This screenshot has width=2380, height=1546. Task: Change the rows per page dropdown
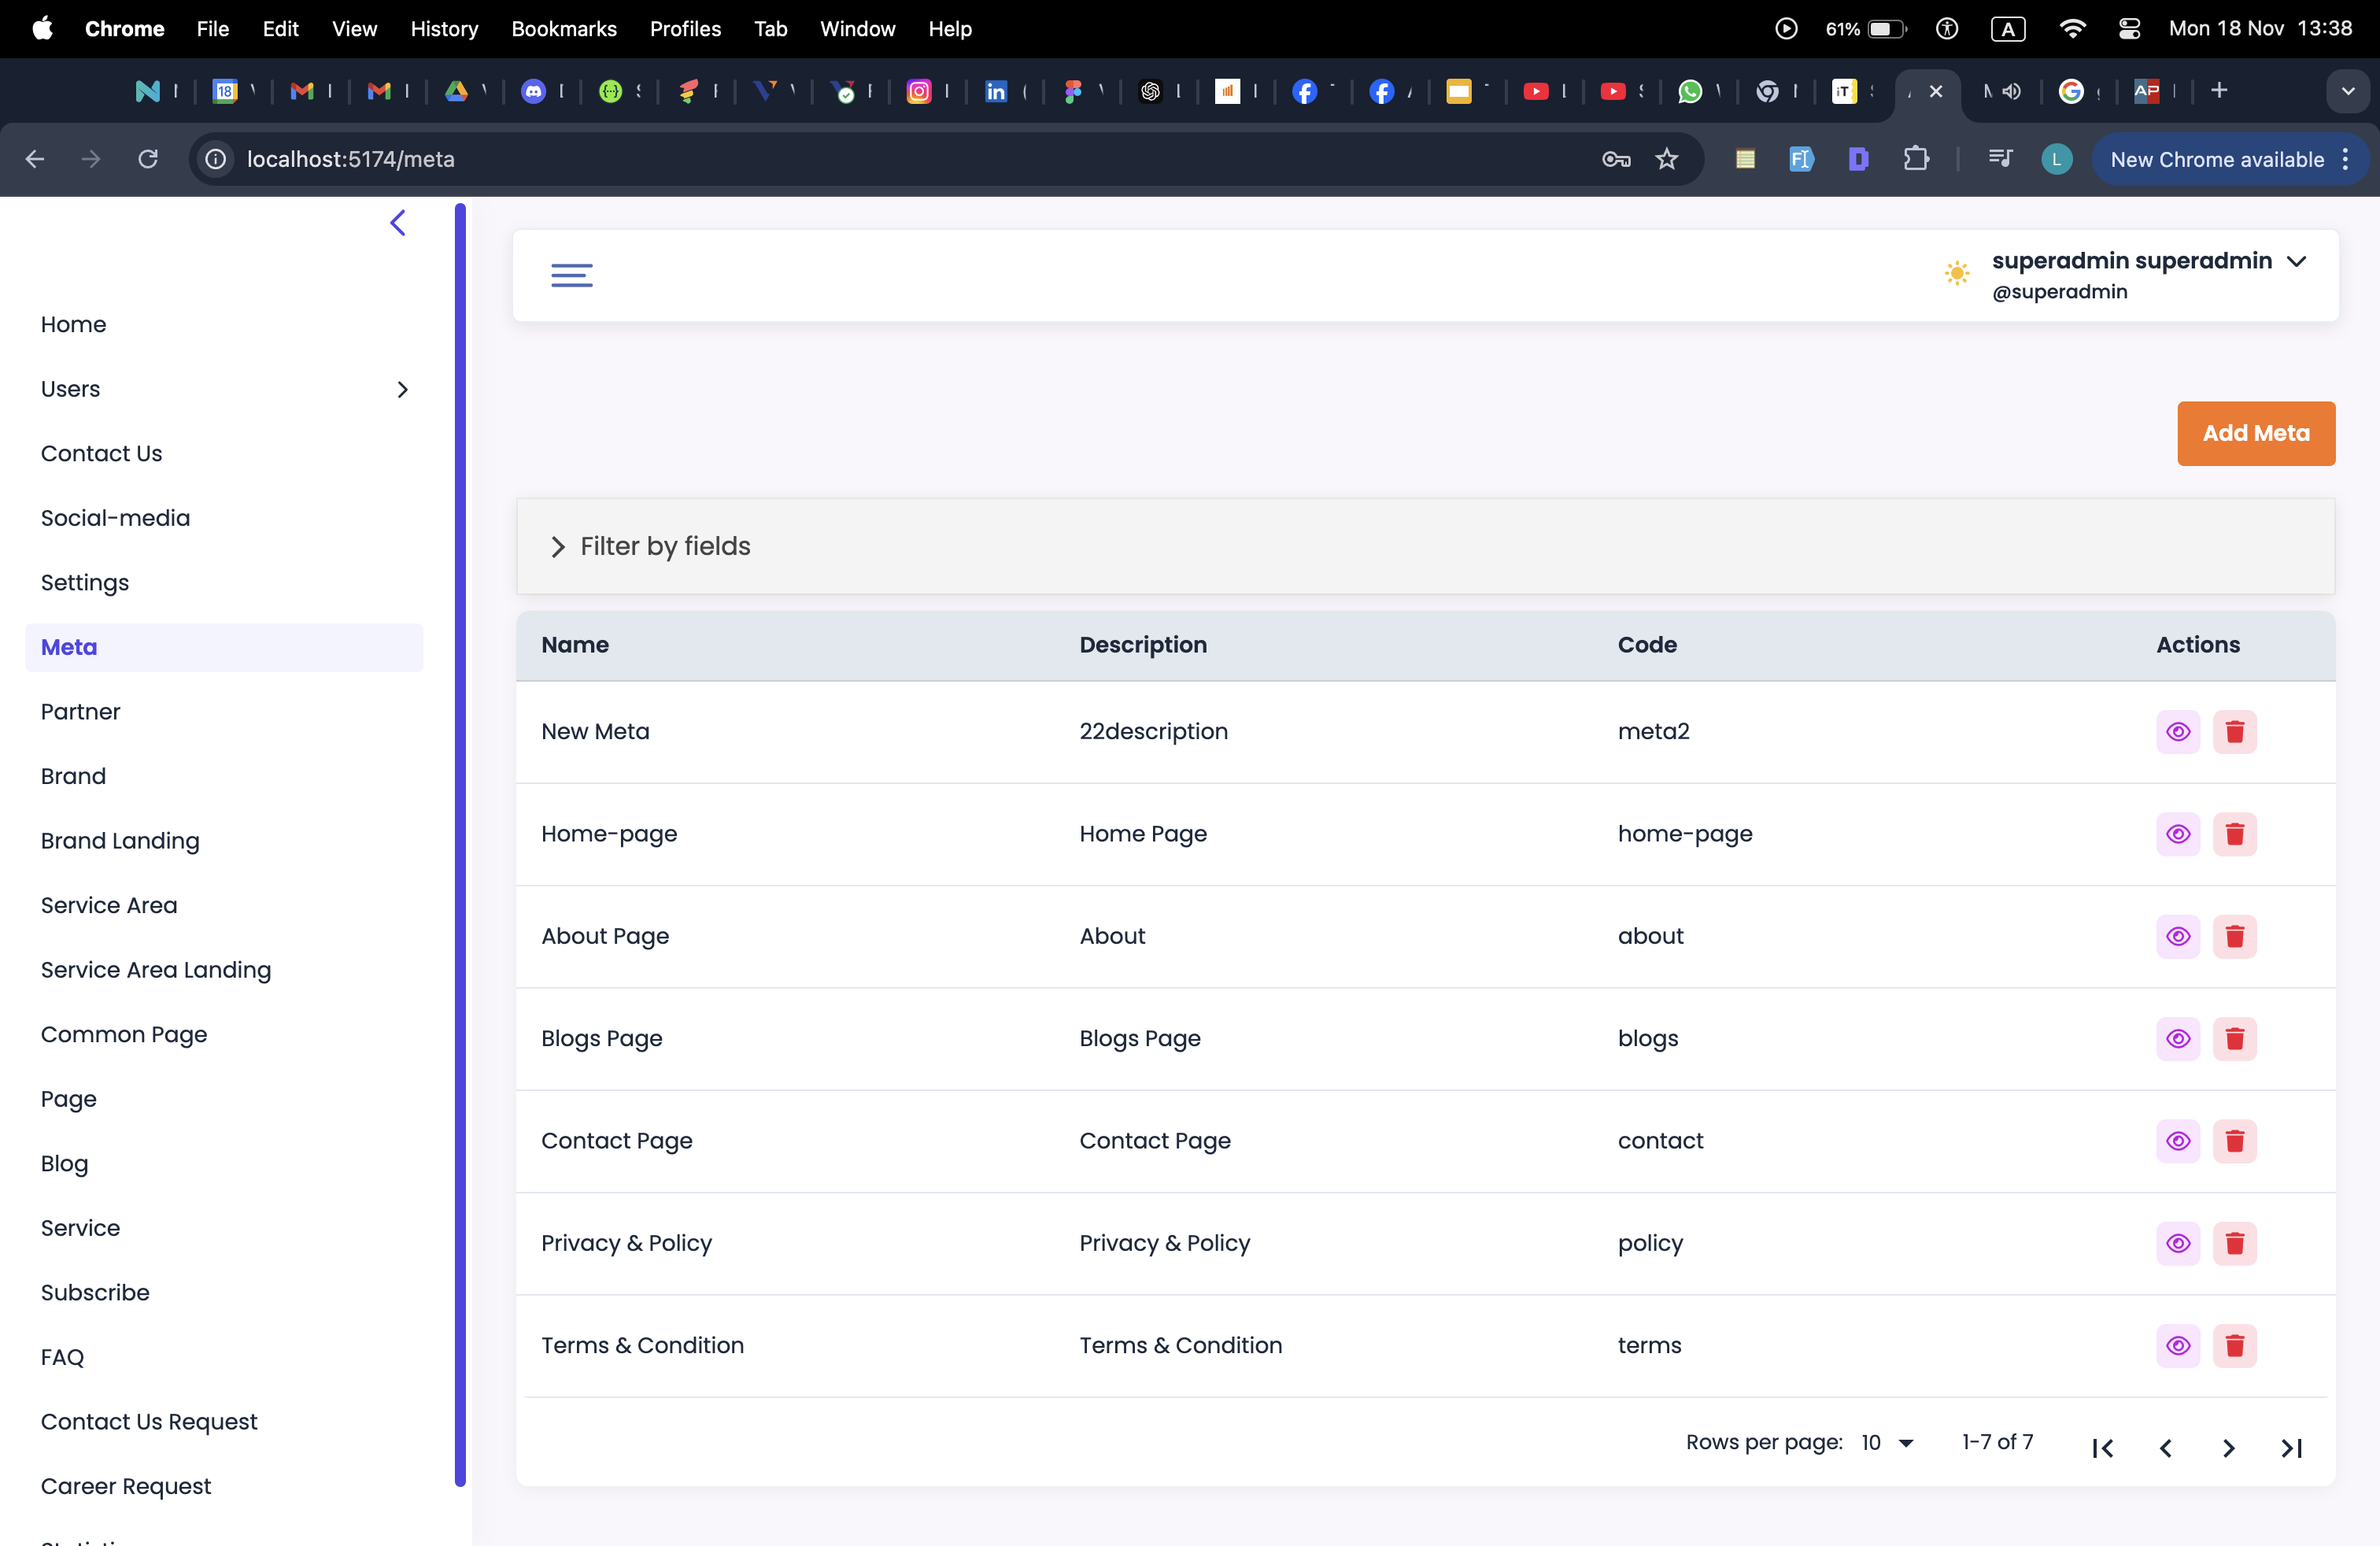pyautogui.click(x=1887, y=1442)
